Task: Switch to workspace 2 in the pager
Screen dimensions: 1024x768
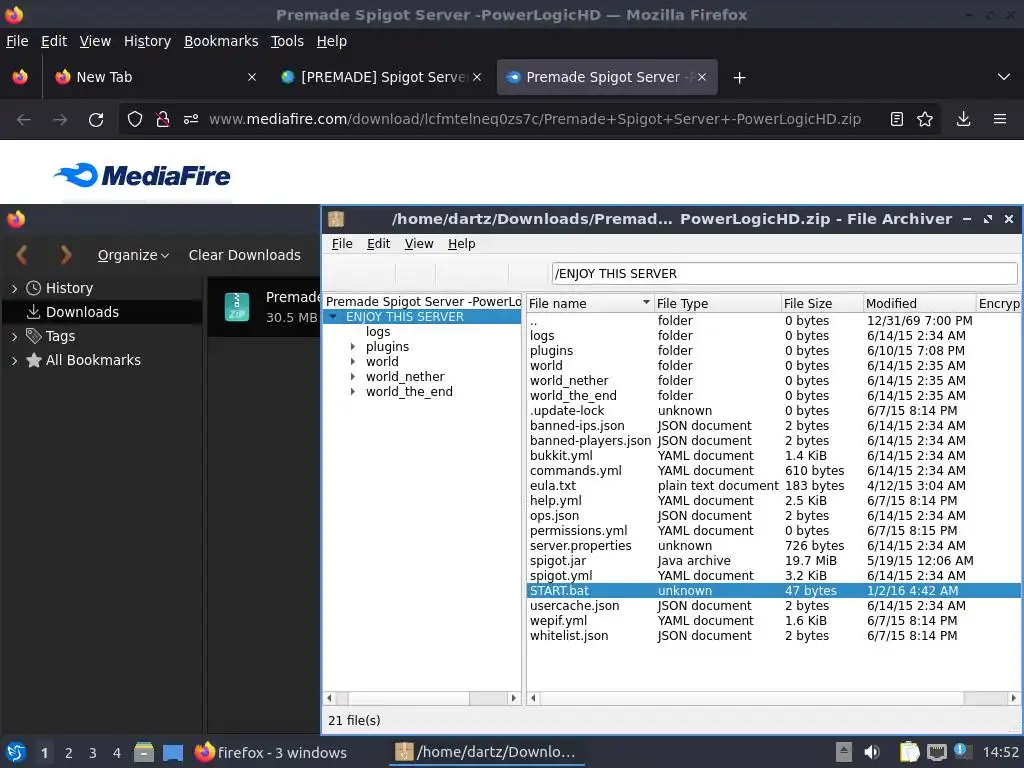Action: (69, 753)
